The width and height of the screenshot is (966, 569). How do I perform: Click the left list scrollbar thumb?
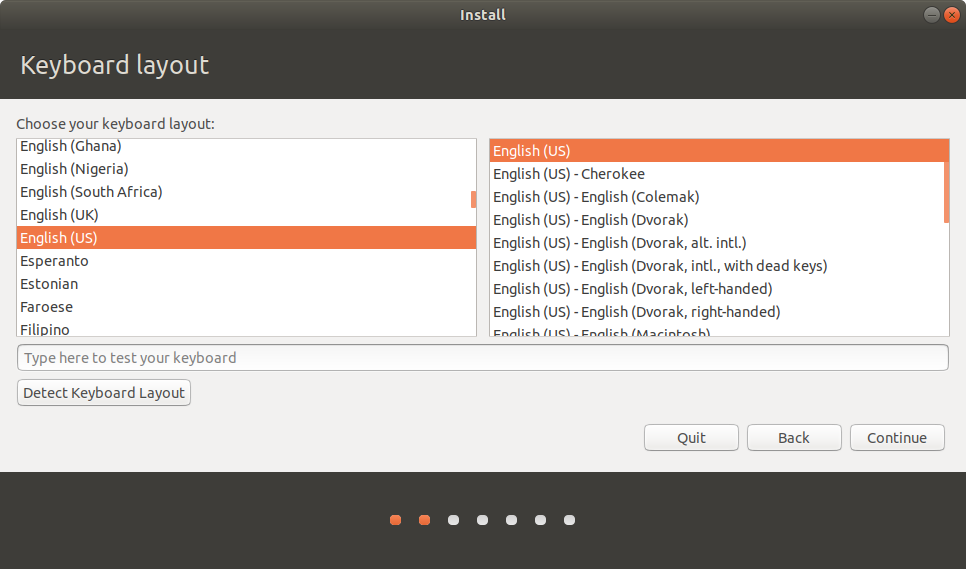coord(473,199)
